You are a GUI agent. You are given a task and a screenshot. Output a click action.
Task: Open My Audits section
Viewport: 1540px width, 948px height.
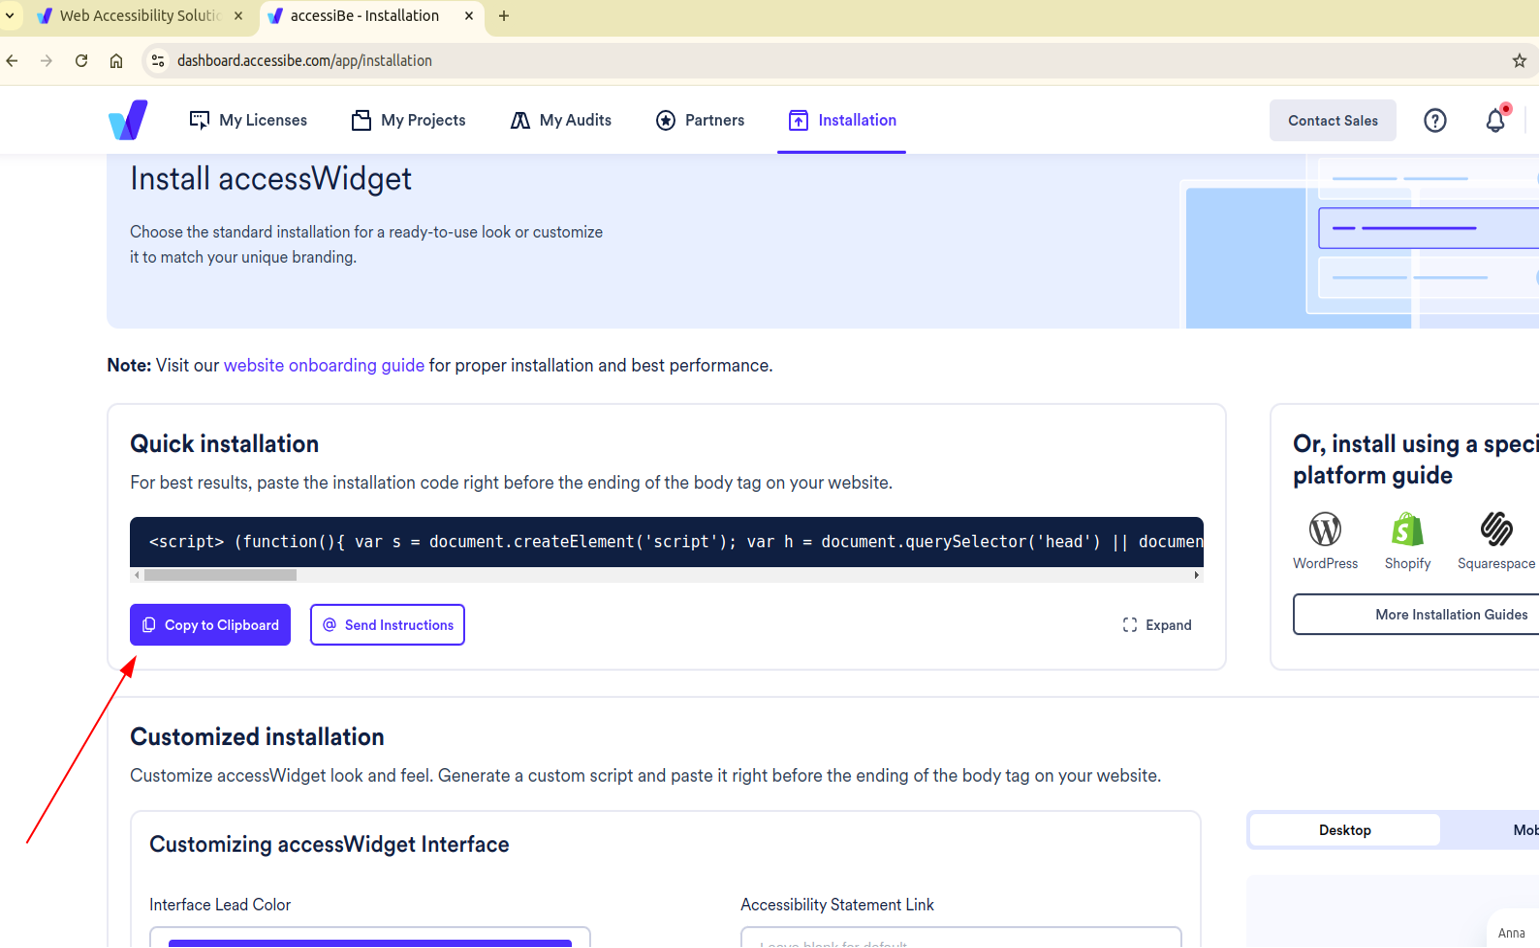pyautogui.click(x=561, y=120)
